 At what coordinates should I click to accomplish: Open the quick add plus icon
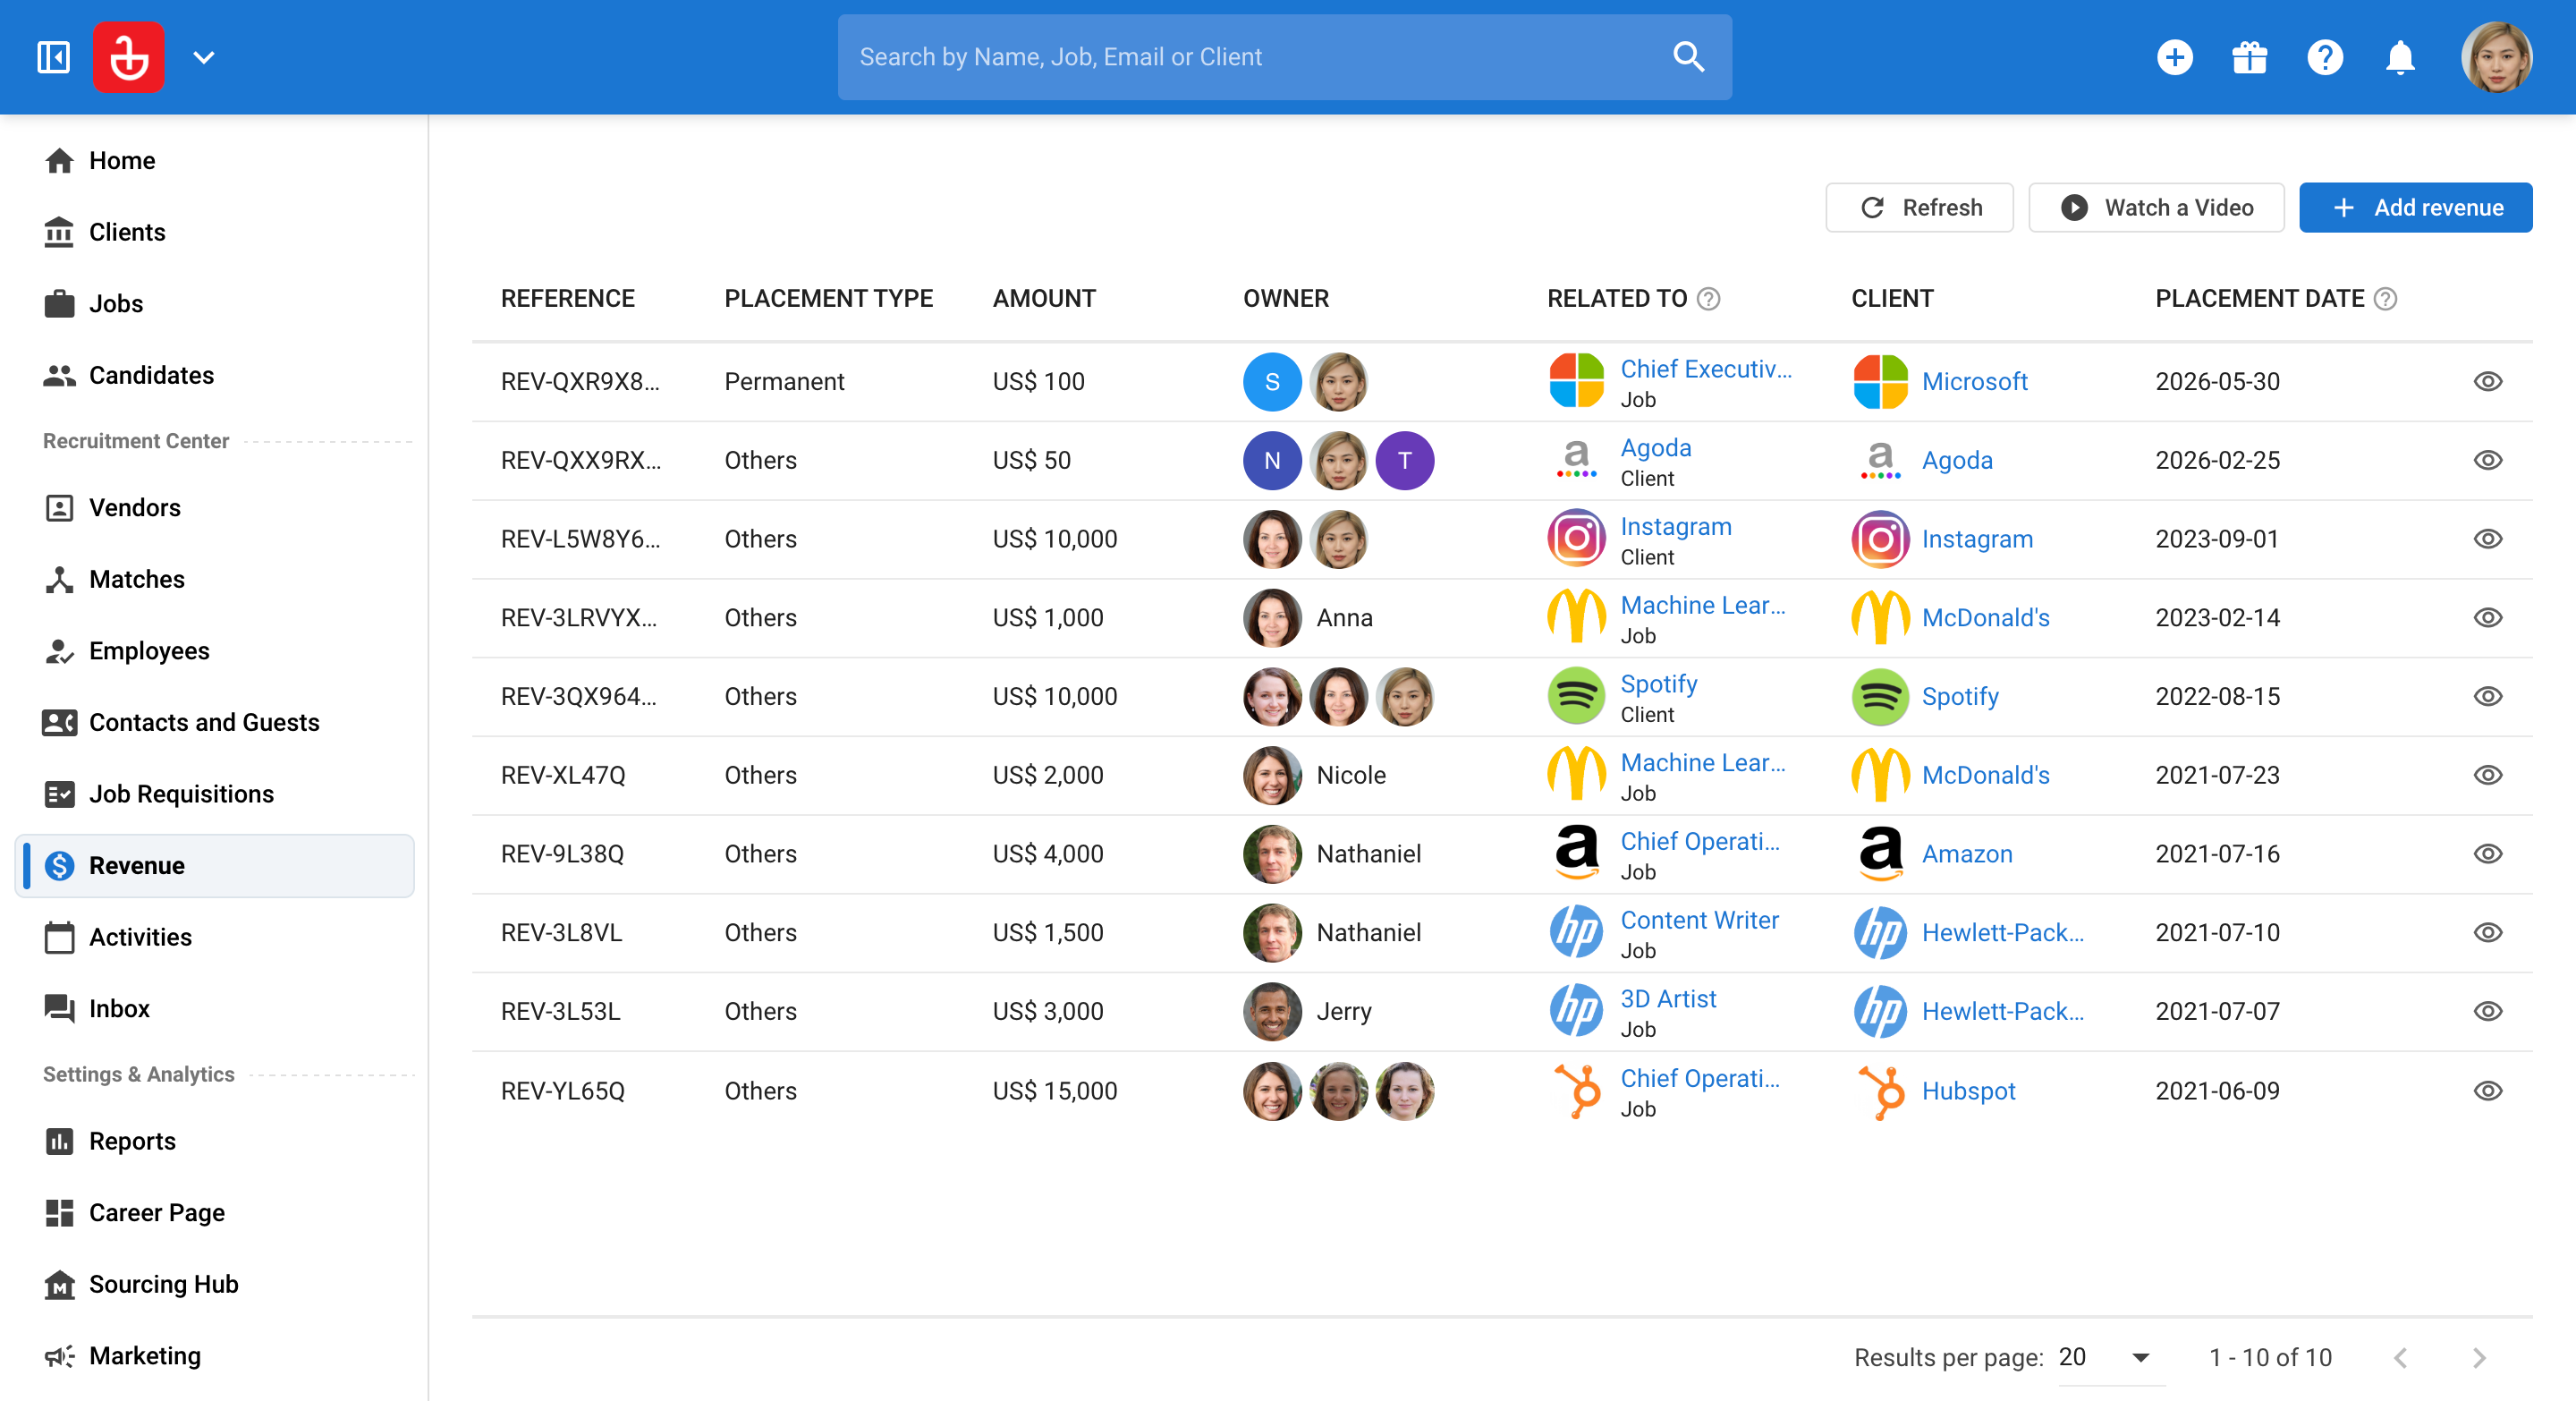2175,57
